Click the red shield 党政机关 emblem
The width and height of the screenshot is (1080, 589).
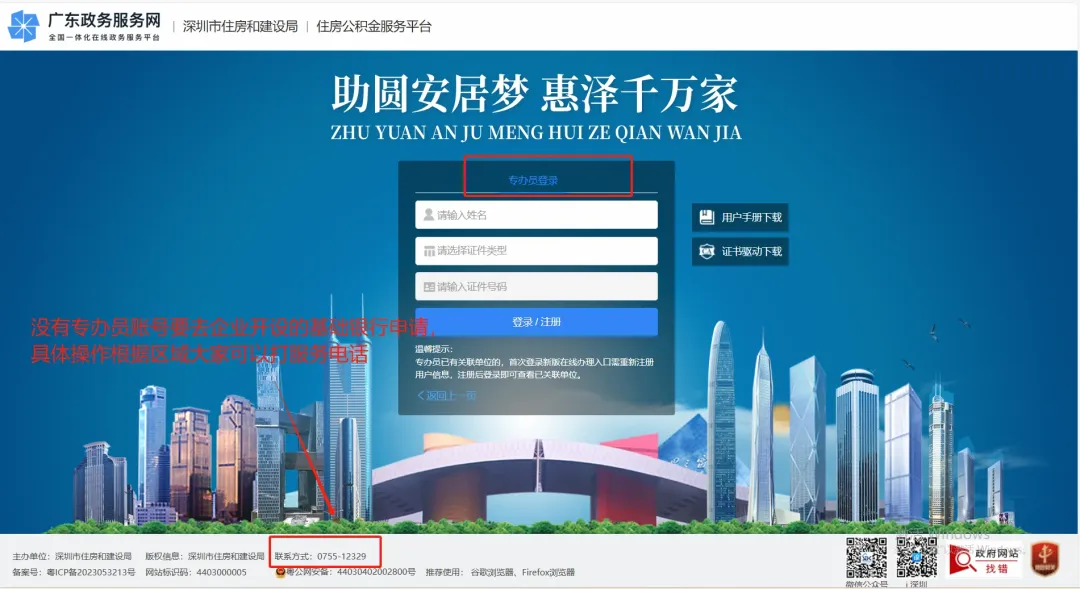click(x=1045, y=559)
